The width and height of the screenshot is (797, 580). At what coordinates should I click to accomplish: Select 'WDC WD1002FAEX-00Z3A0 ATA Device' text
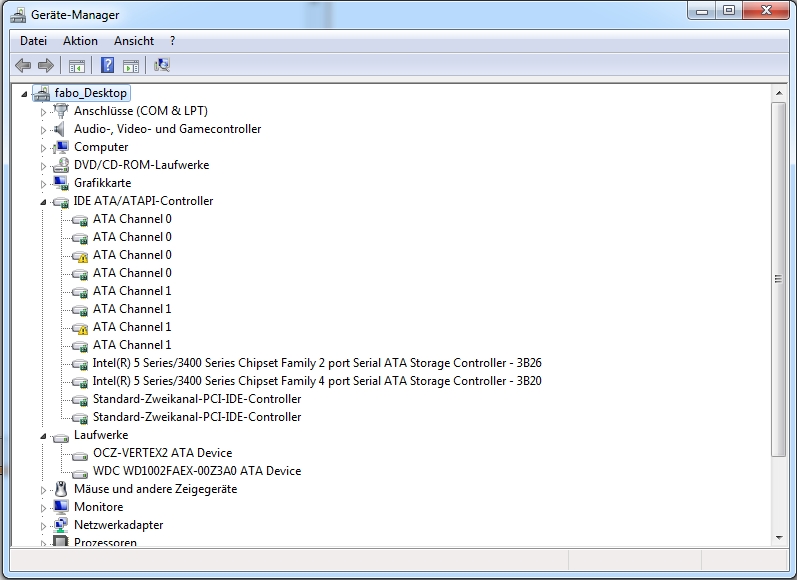[x=197, y=471]
